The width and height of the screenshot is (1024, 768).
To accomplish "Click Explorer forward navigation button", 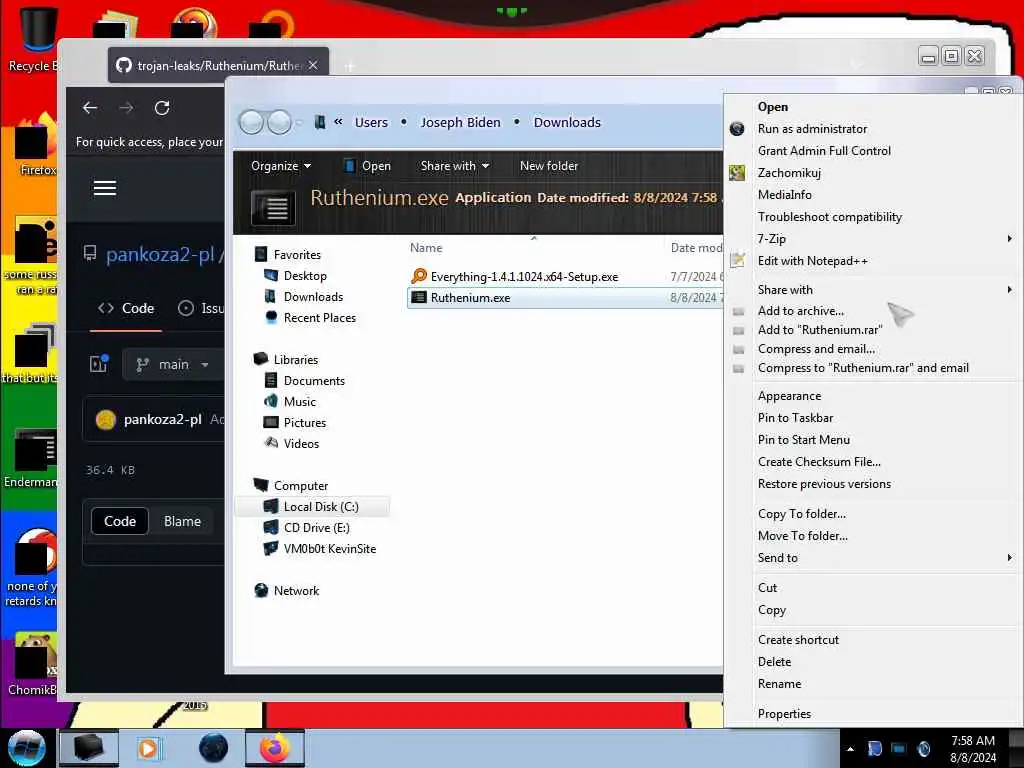I will click(280, 122).
